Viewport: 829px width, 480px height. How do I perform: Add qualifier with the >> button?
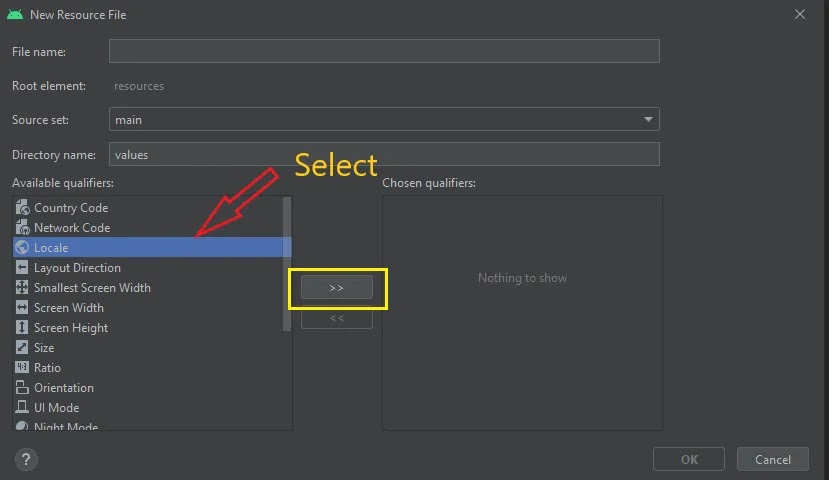[x=337, y=288]
